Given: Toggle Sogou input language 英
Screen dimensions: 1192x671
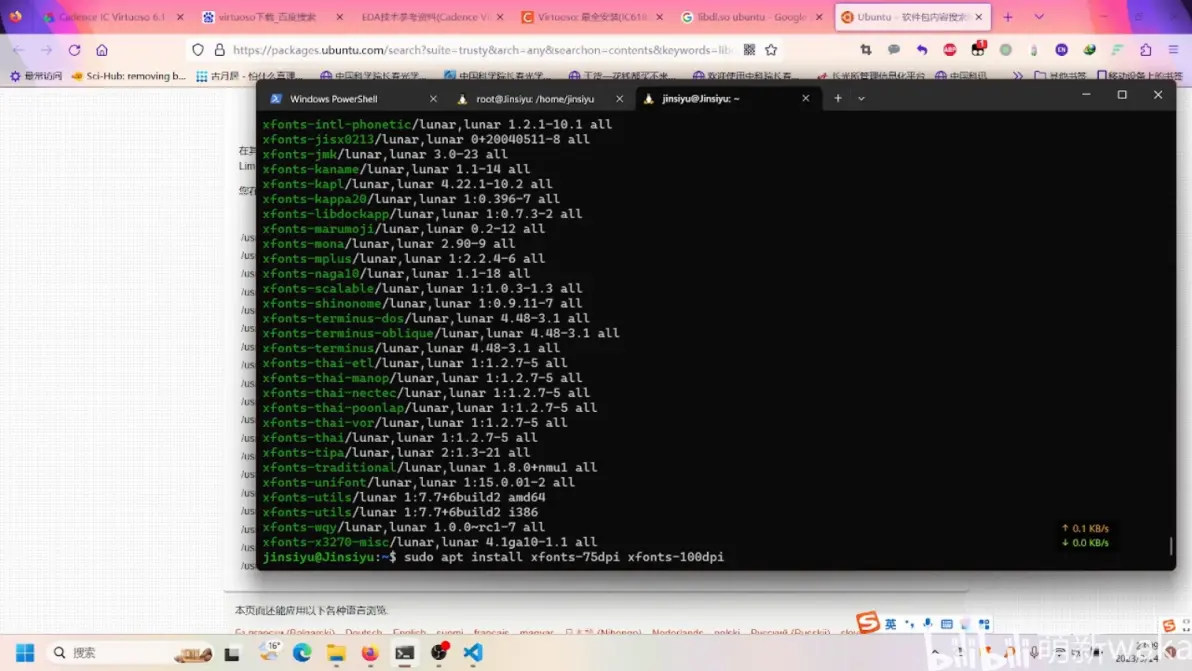Looking at the screenshot, I should [x=890, y=624].
